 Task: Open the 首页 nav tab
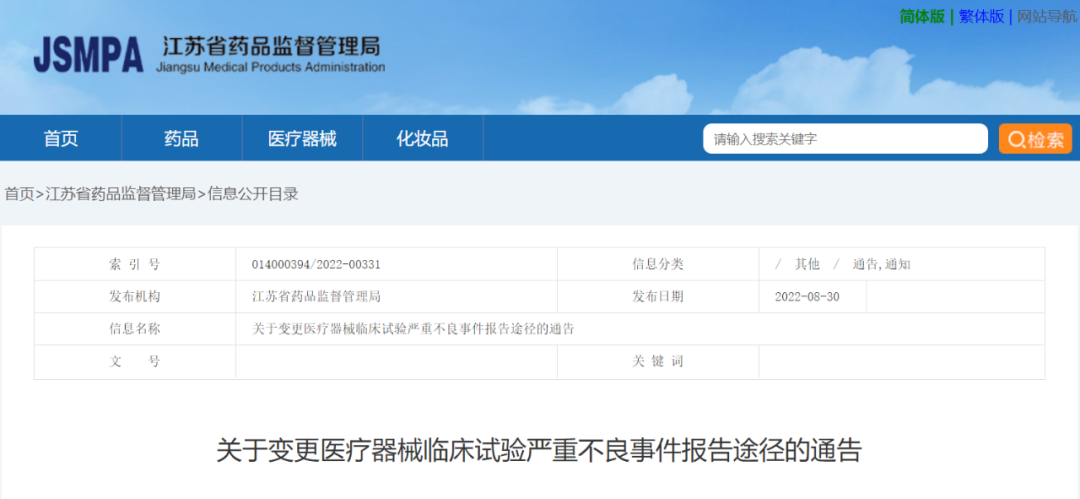pyautogui.click(x=61, y=139)
